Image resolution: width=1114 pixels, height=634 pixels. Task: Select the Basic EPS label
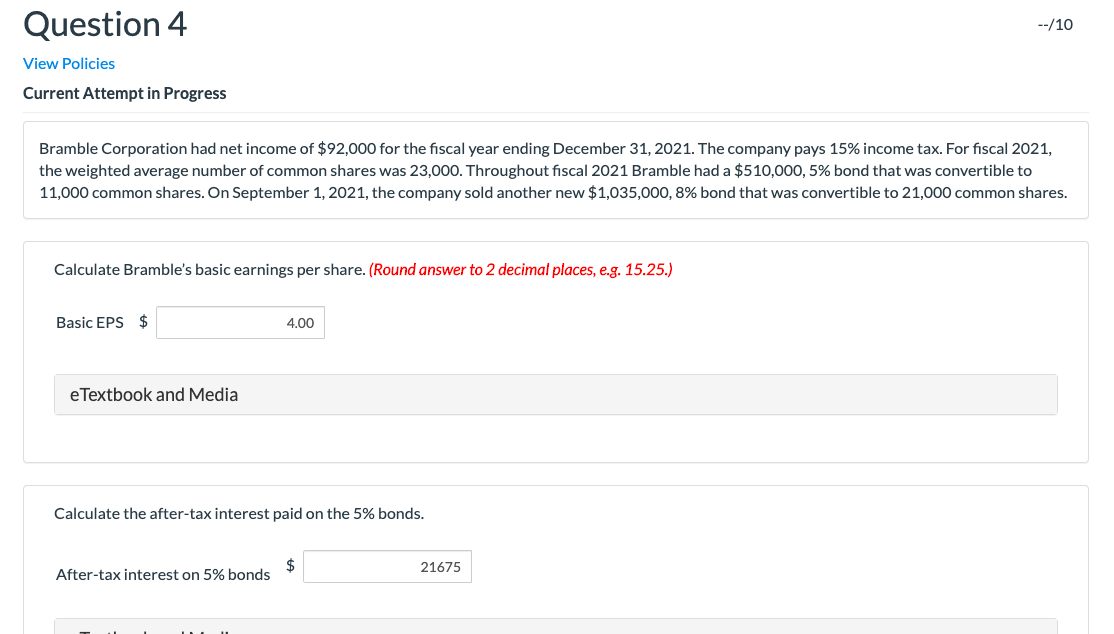89,322
